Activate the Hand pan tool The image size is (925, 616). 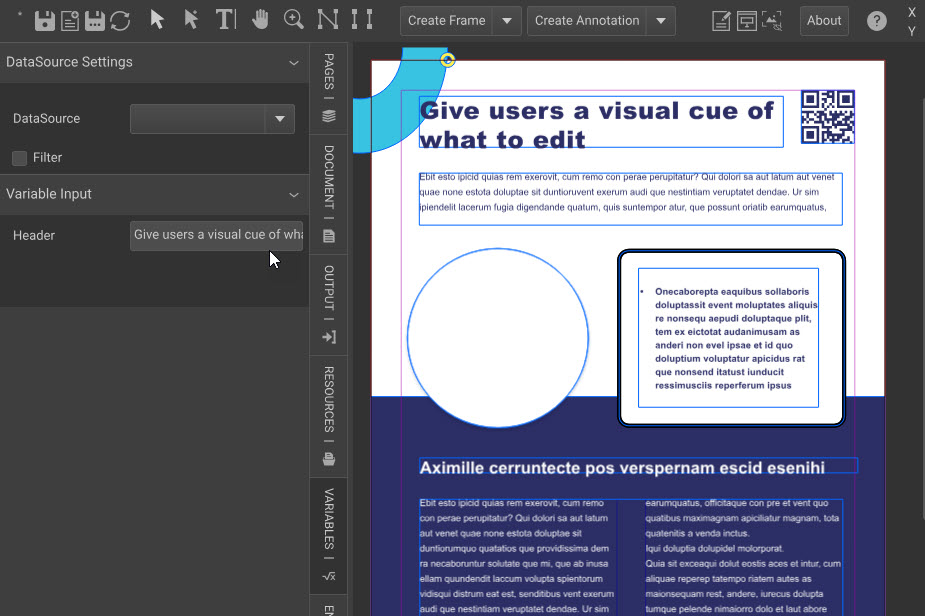click(x=260, y=20)
